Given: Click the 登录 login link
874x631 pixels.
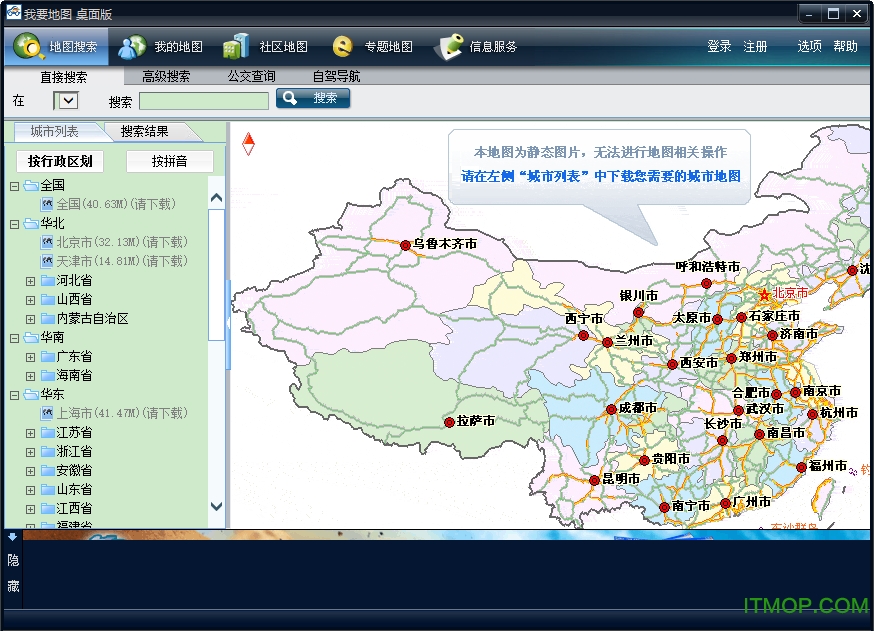Looking at the screenshot, I should [x=718, y=46].
